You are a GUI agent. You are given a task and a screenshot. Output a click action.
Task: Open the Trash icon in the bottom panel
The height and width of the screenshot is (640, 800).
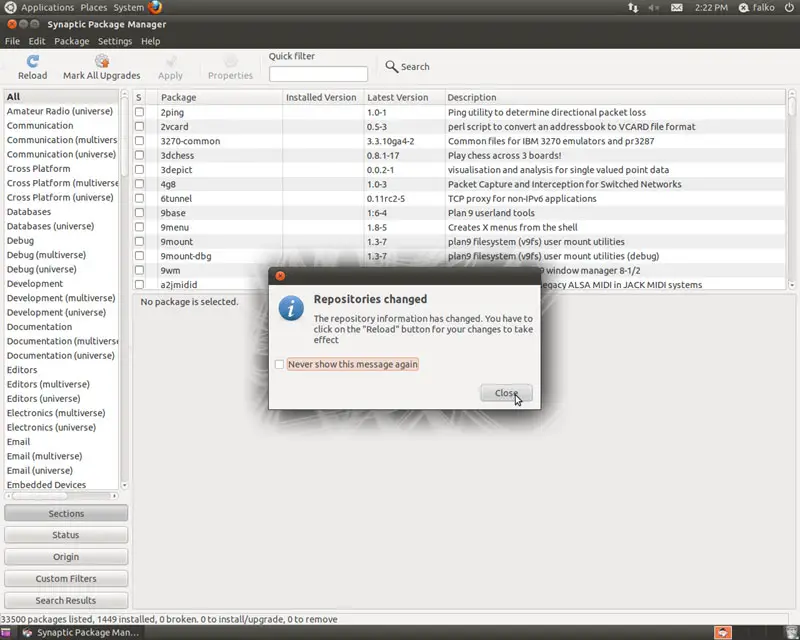click(792, 633)
